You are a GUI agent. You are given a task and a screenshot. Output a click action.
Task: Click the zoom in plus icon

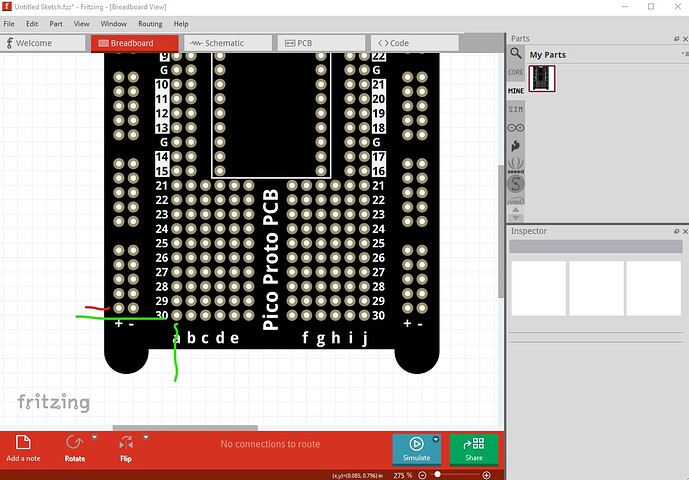click(486, 475)
